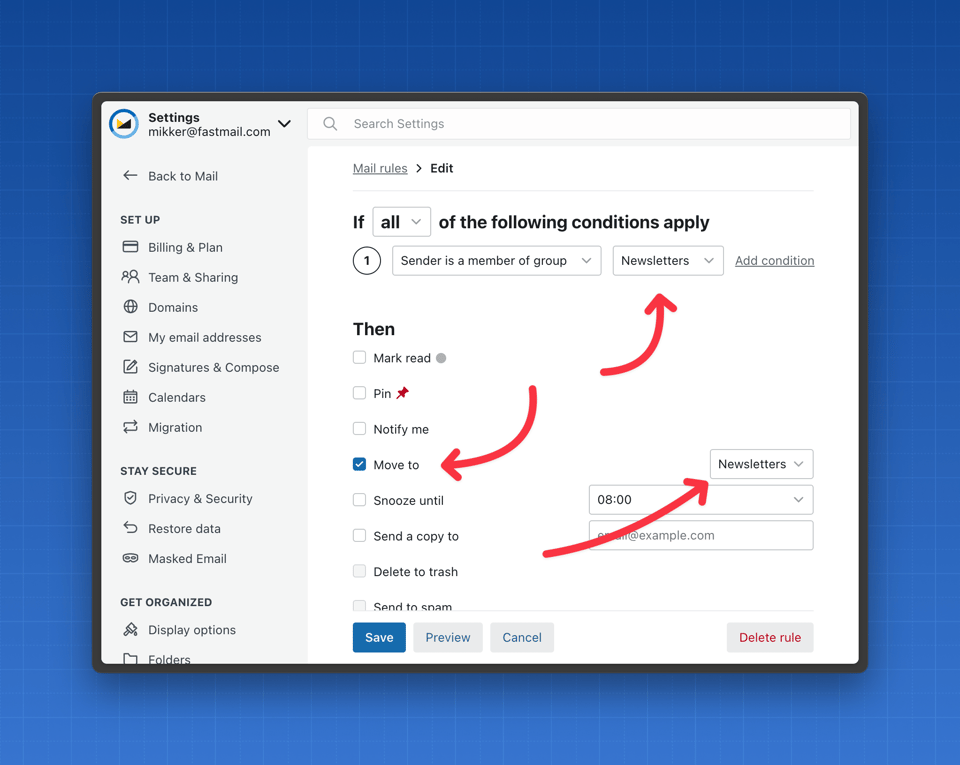Screen dimensions: 960x765
Task: Click the Add condition link
Action: pos(774,261)
